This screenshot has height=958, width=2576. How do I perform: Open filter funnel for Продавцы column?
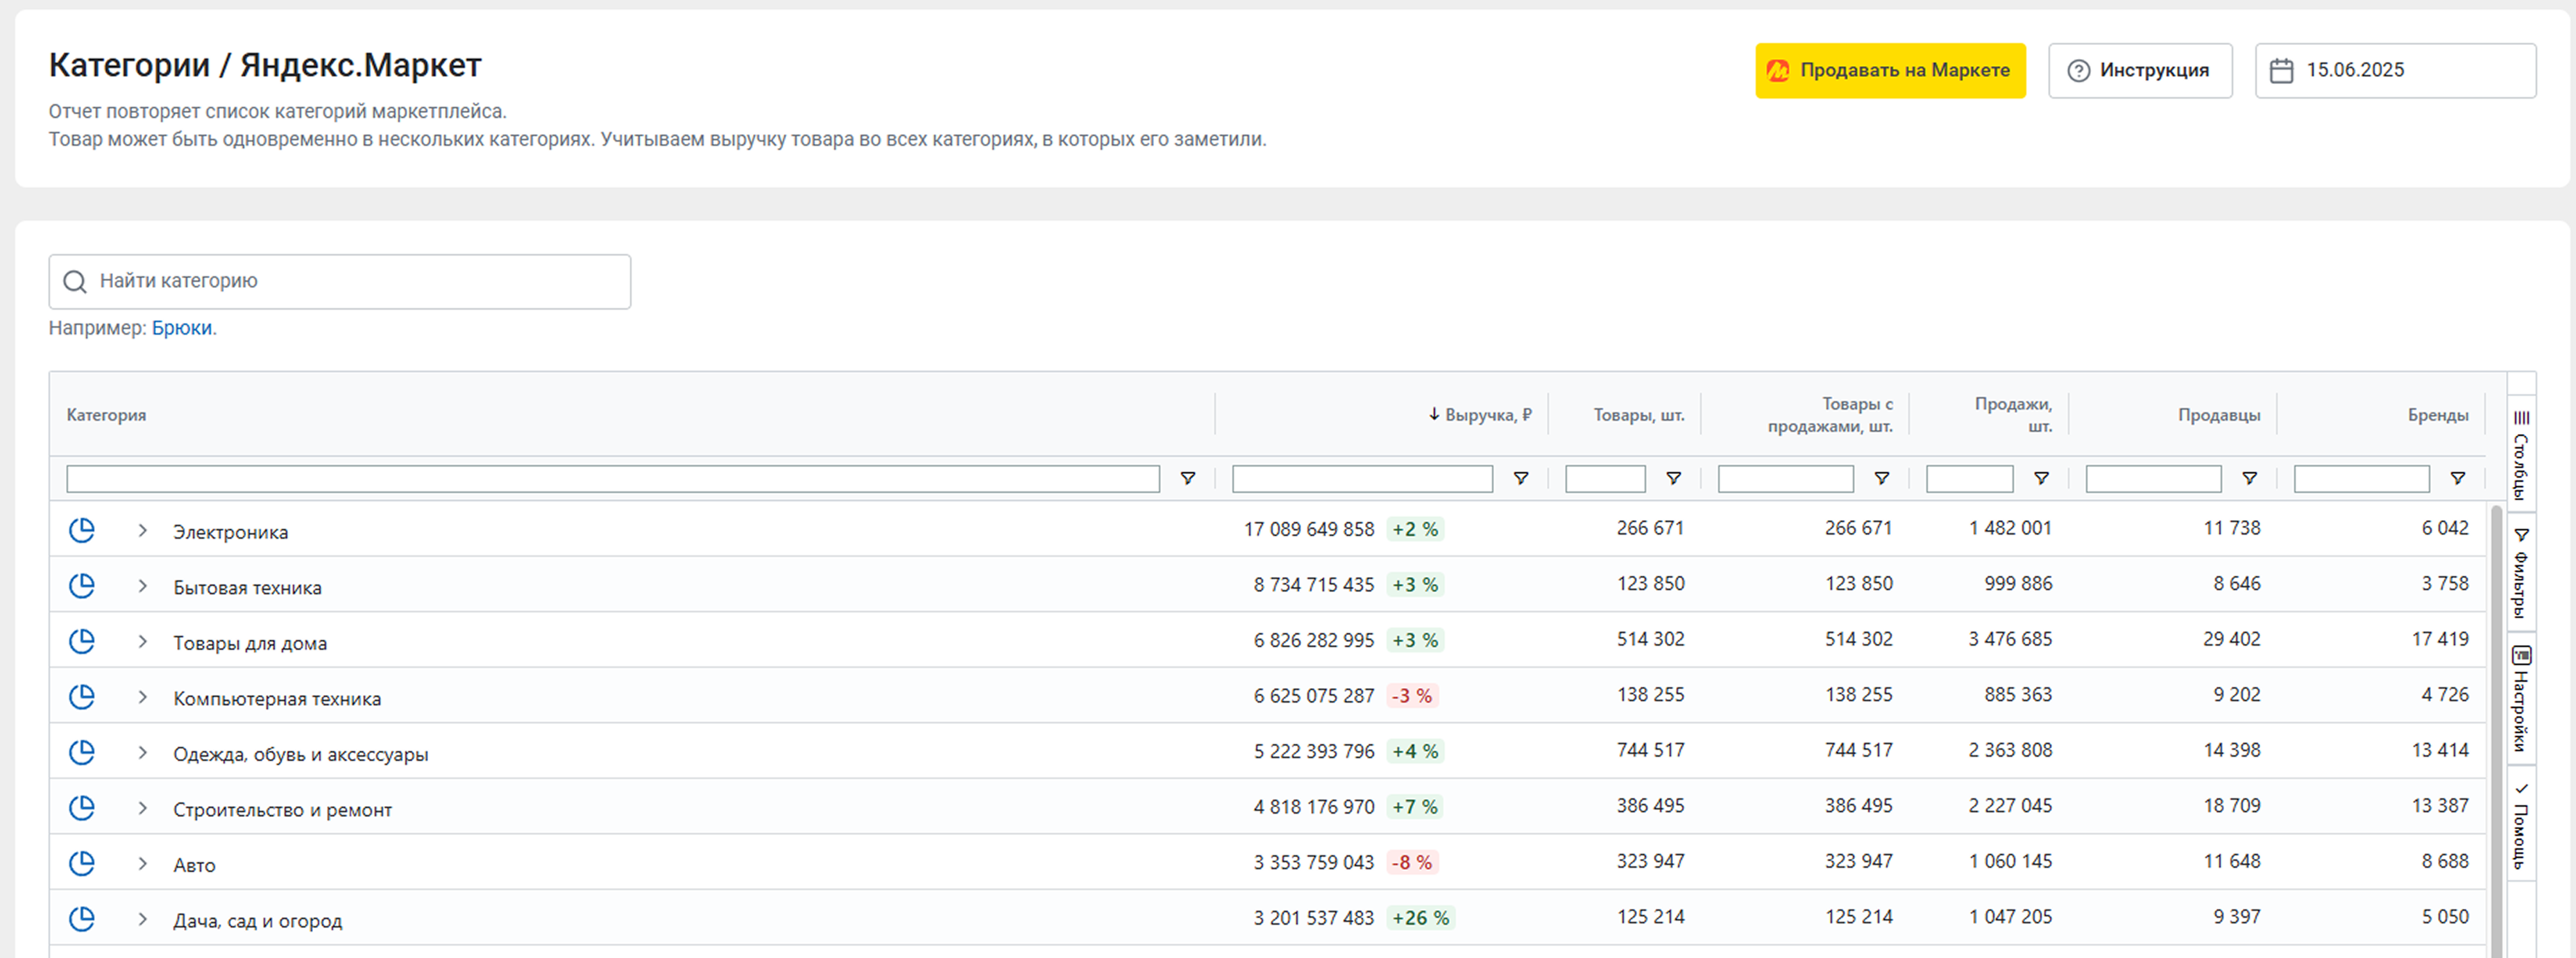tap(2250, 479)
